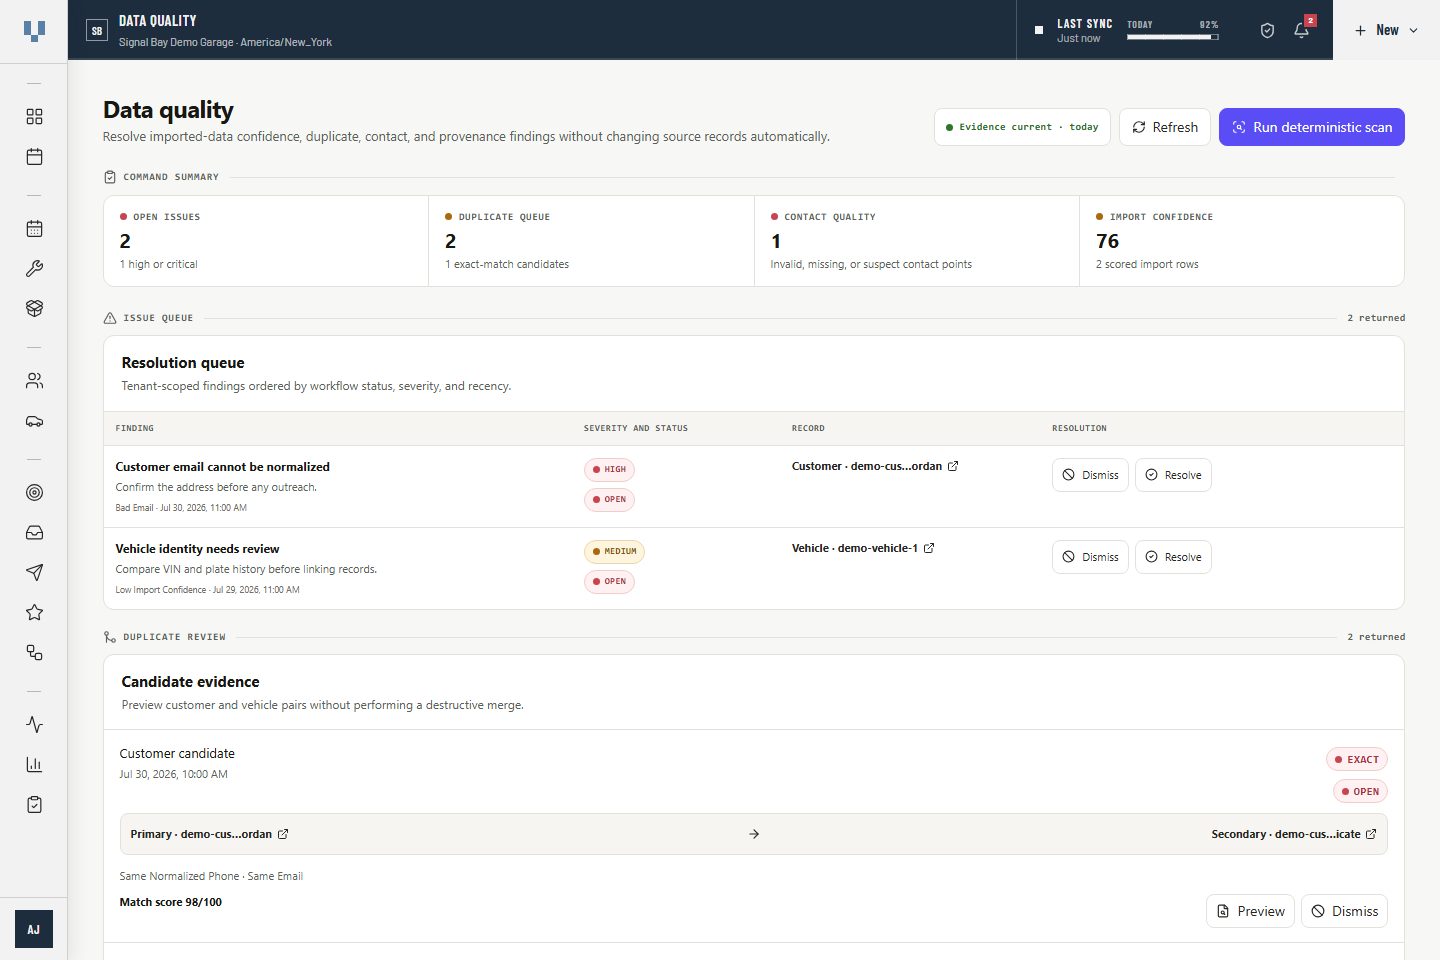Image resolution: width=1440 pixels, height=960 pixels.
Task: Click the HIGH severity badge
Action: click(x=609, y=469)
